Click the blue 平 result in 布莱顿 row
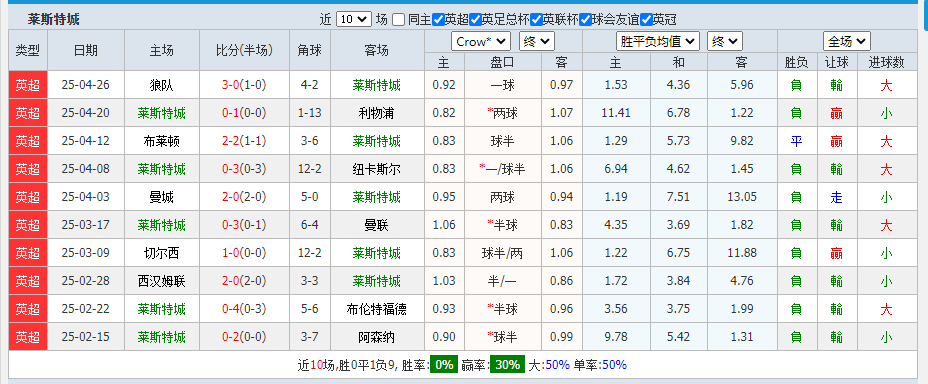The image size is (928, 384). click(797, 141)
